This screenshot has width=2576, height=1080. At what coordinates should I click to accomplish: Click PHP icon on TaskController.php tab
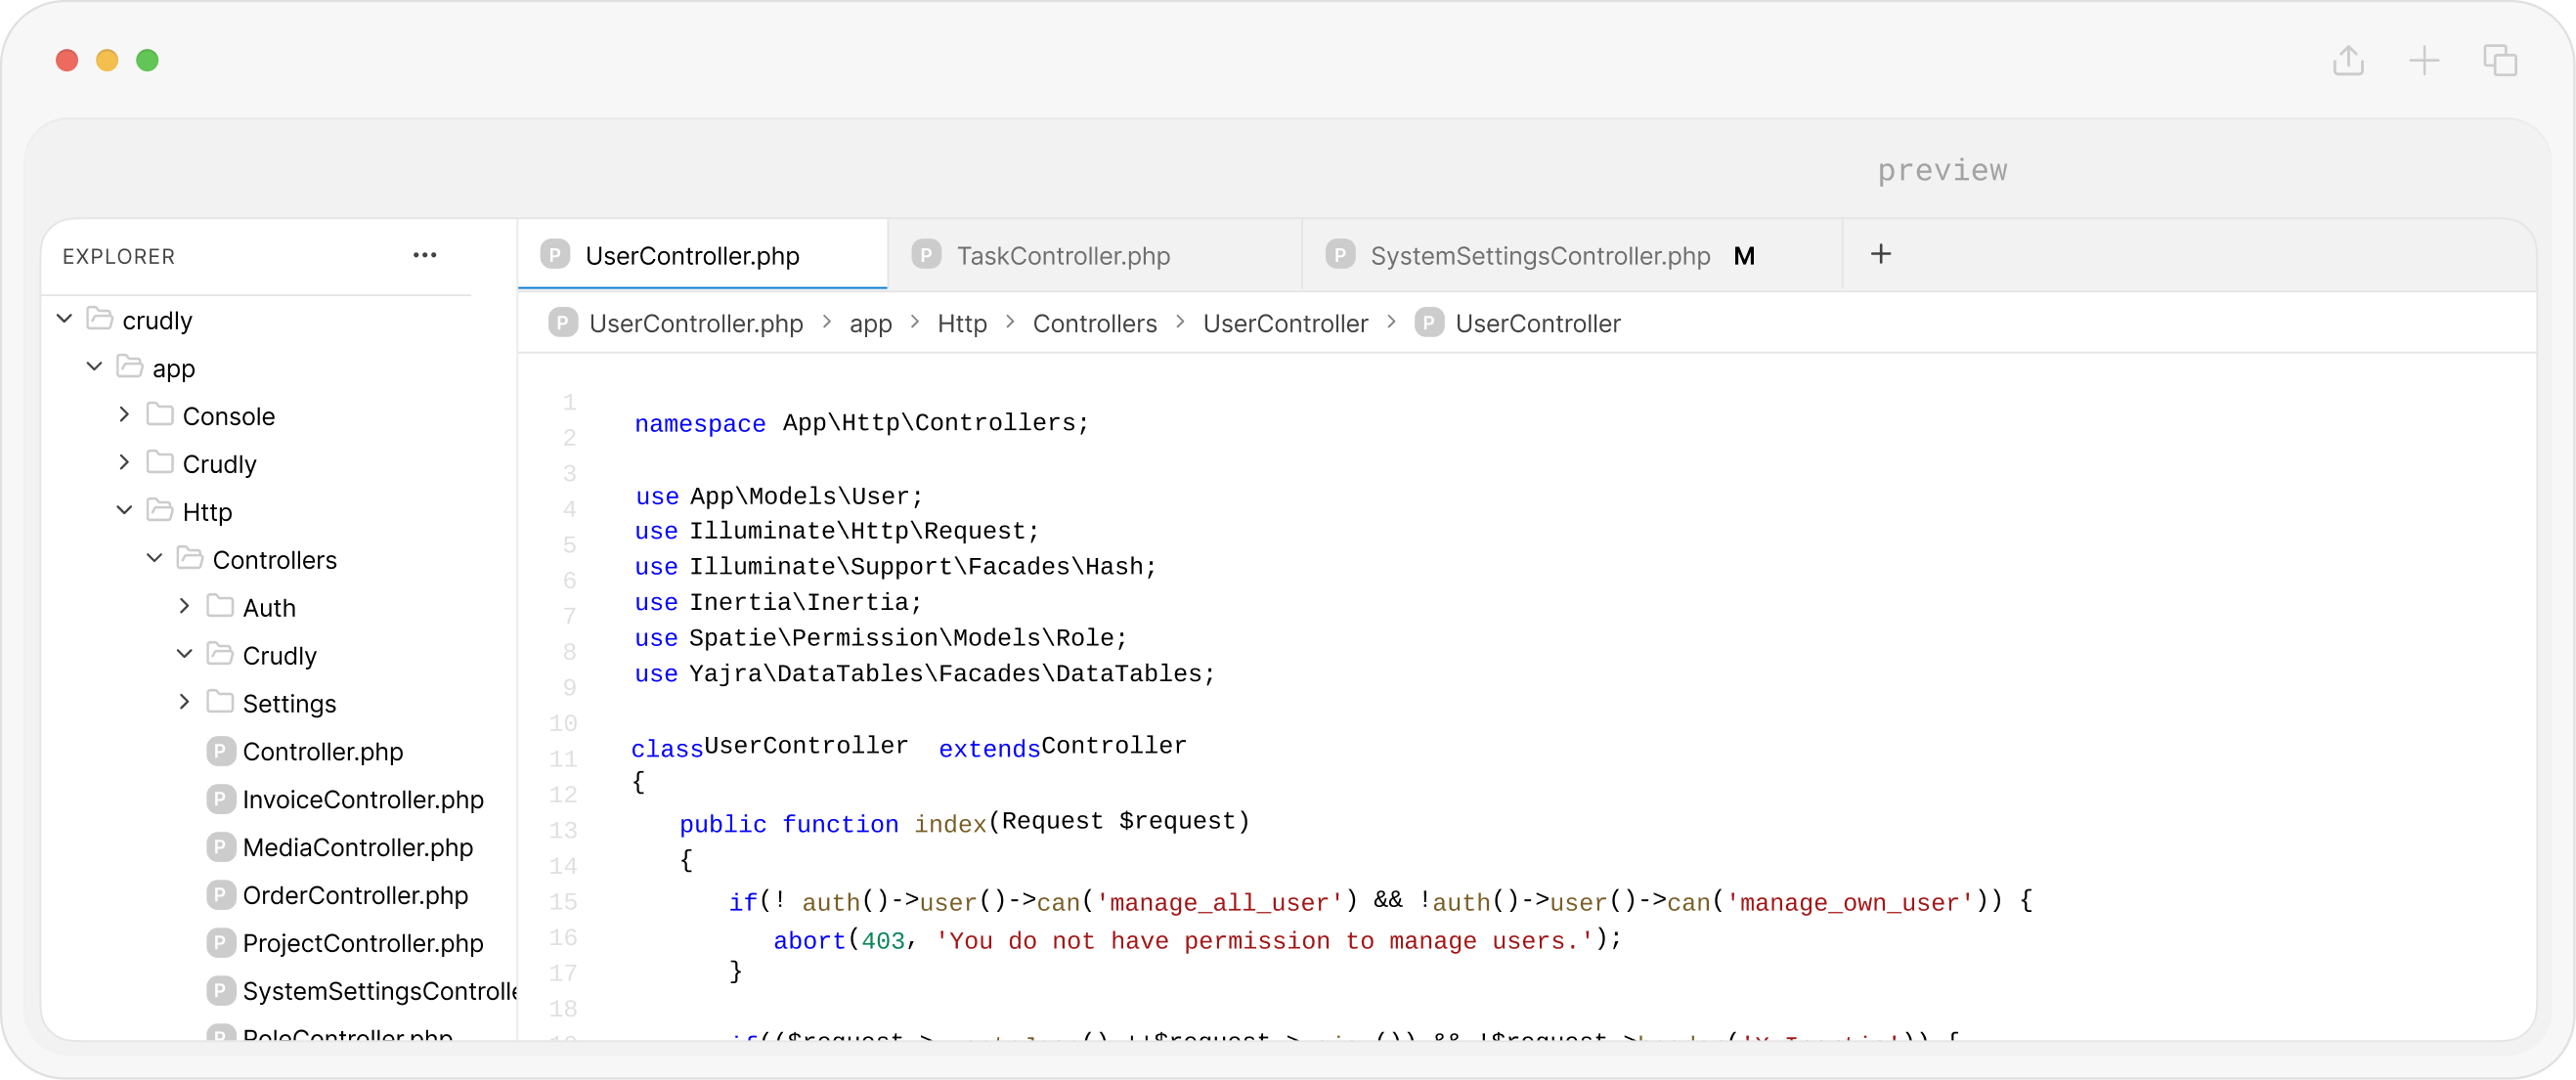[926, 255]
